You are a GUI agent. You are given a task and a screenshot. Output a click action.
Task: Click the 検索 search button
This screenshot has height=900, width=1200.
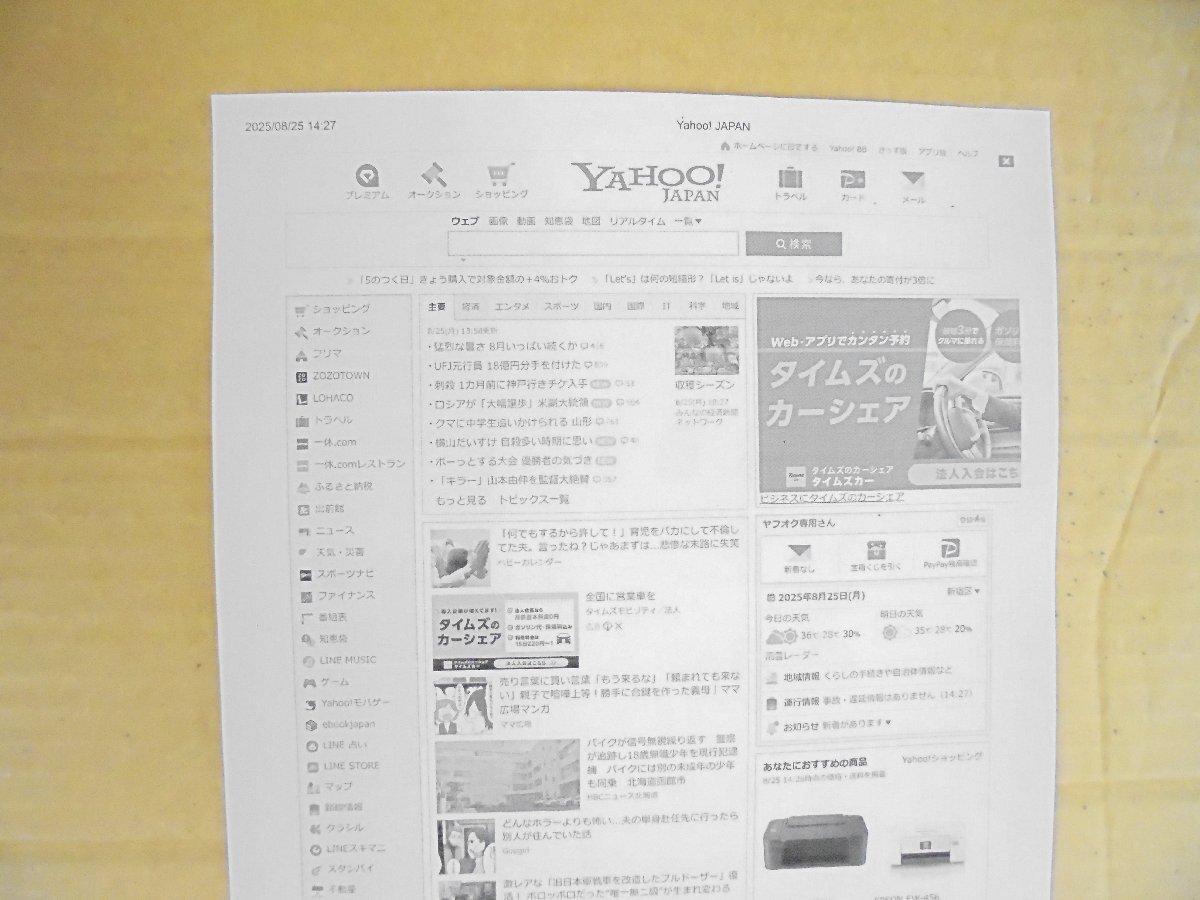pos(794,244)
